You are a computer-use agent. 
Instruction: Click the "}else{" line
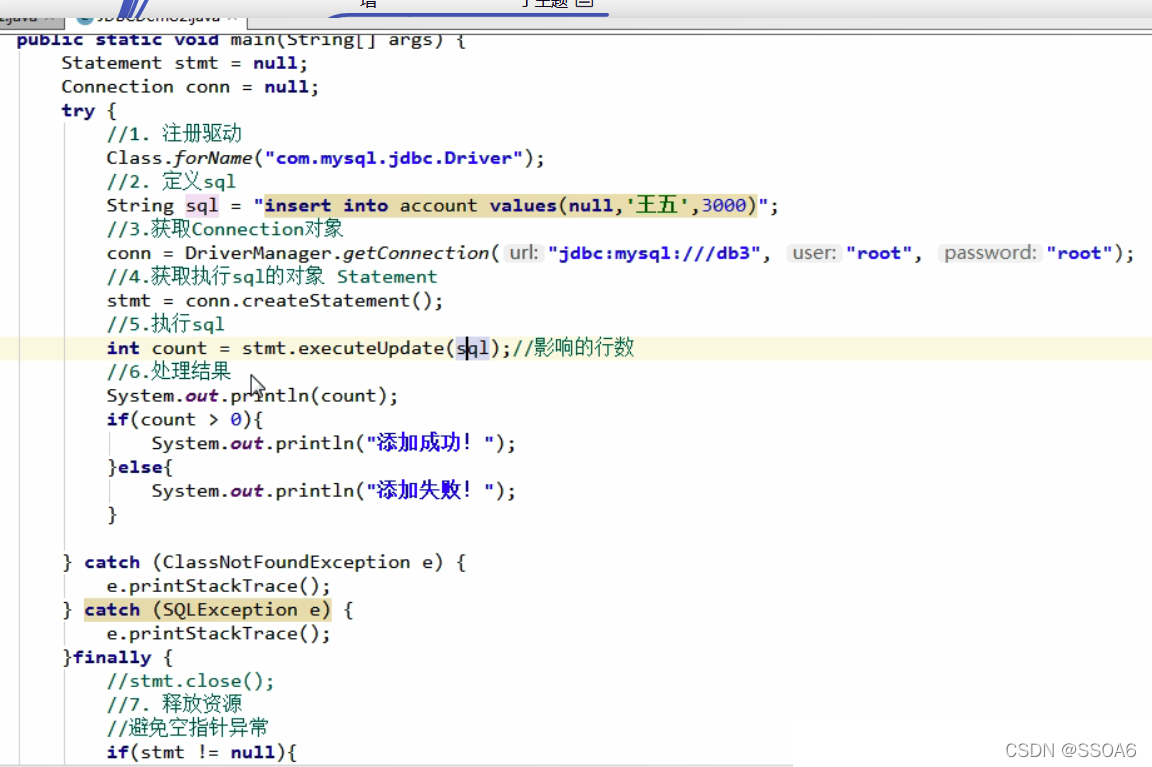[140, 467]
